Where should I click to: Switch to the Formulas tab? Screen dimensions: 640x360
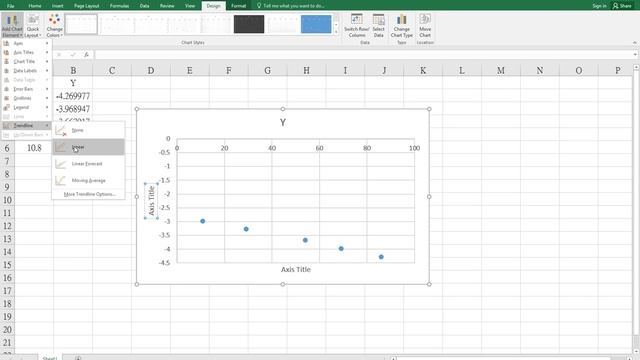(119, 6)
